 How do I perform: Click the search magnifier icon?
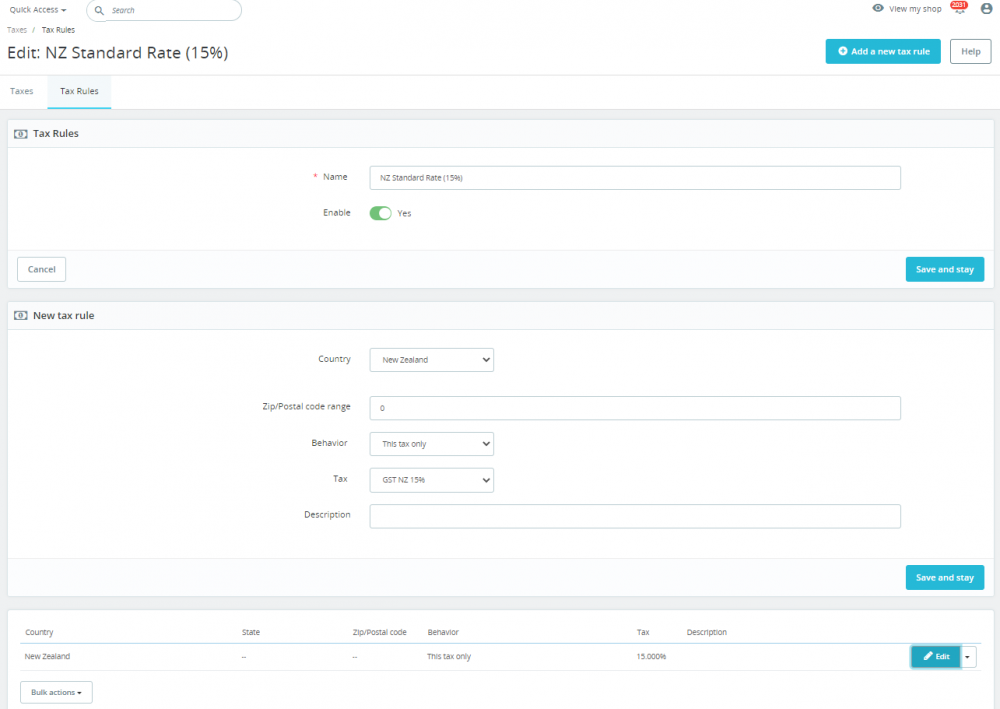tap(99, 10)
